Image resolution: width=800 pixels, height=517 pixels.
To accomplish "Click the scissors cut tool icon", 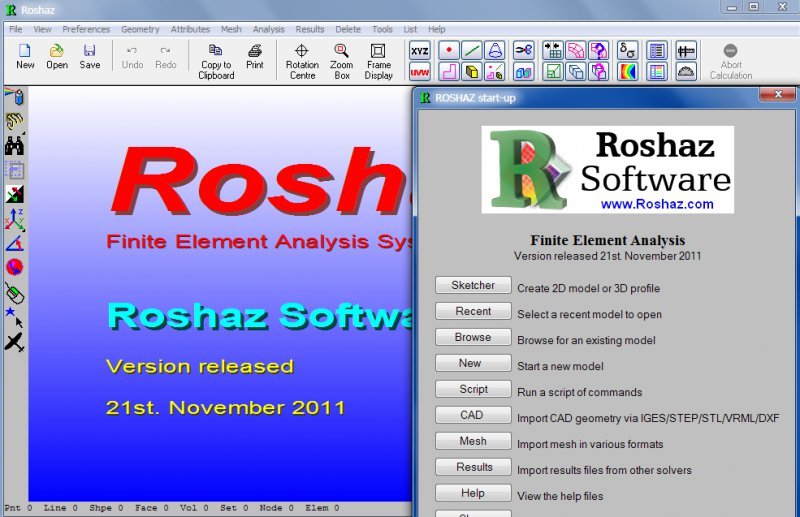I will click(x=523, y=51).
